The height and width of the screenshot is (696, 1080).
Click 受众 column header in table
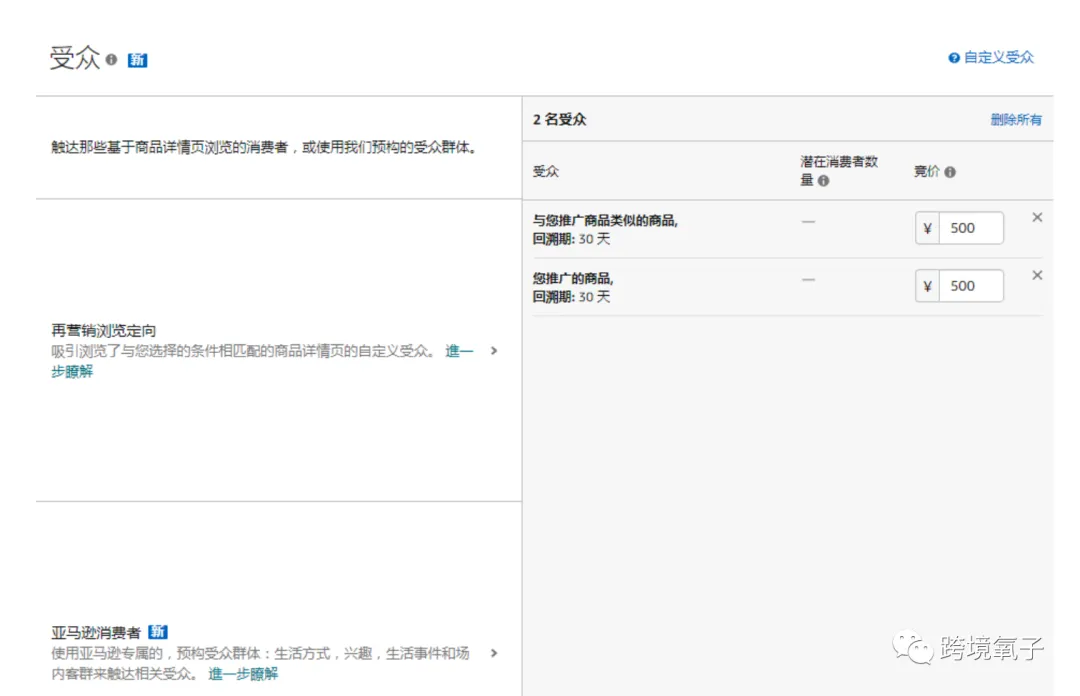click(x=546, y=172)
